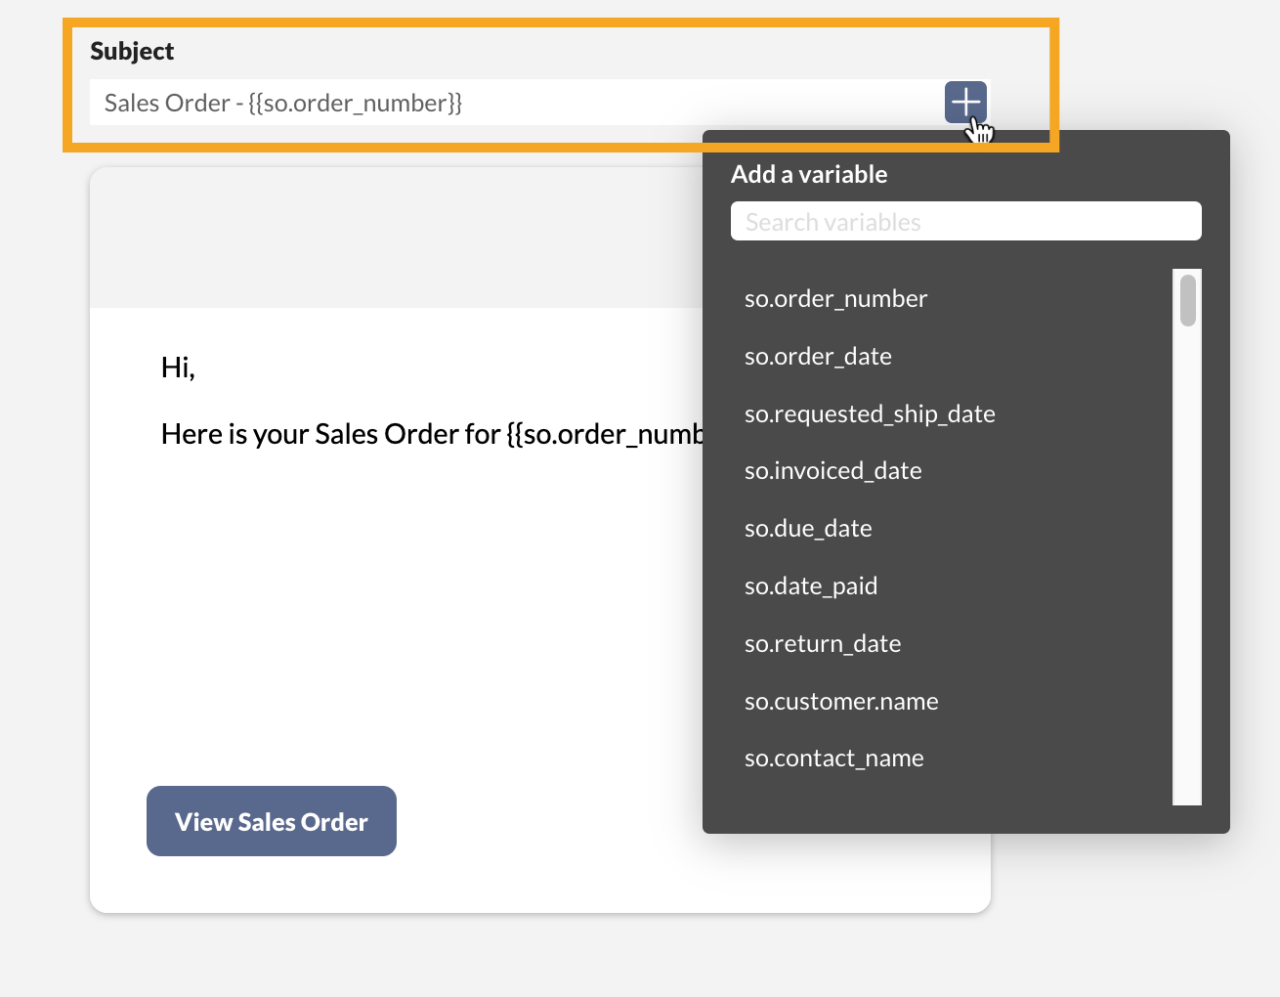Viewport: 1280px width, 997px height.
Task: Click the plus icon to add a variable
Action: [x=964, y=102]
